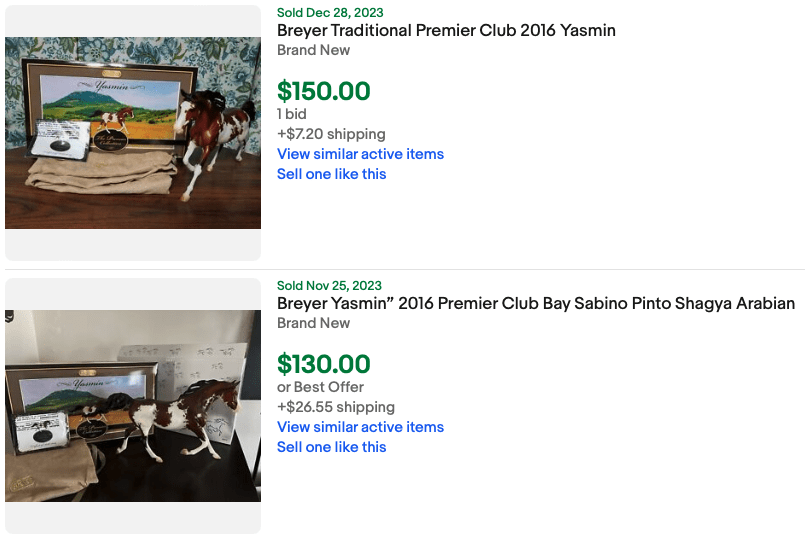Open the "Breyer Traditional Premier Club 2016 Yasmin" listing title
805x541 pixels.
pyautogui.click(x=446, y=31)
